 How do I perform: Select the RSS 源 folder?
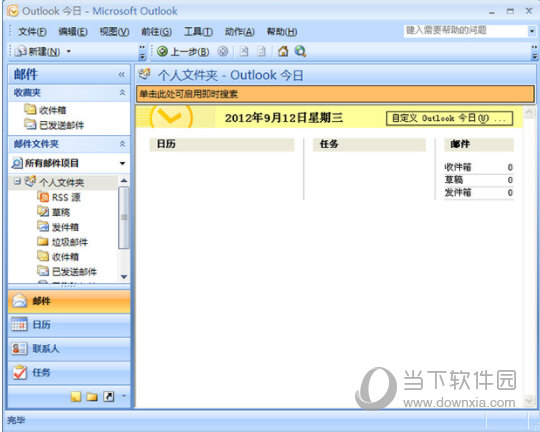pyautogui.click(x=59, y=197)
